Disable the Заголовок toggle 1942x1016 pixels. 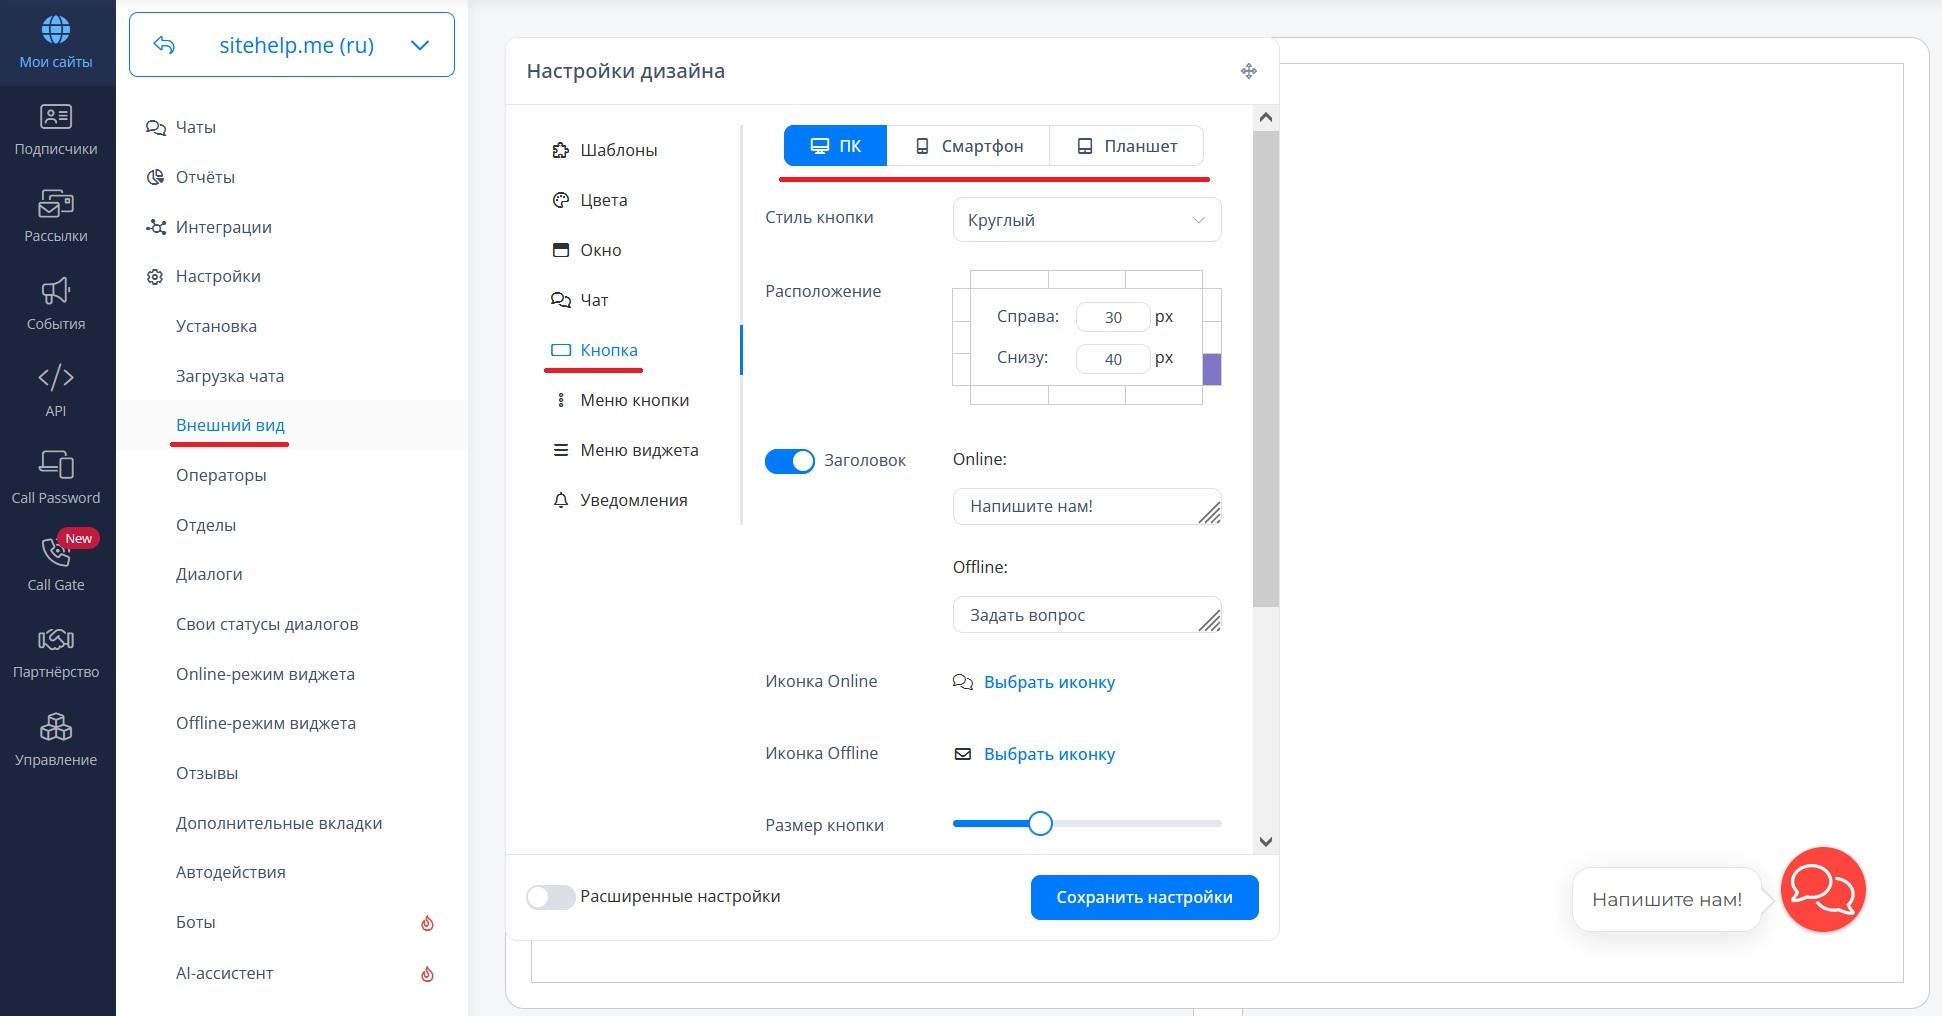(790, 461)
